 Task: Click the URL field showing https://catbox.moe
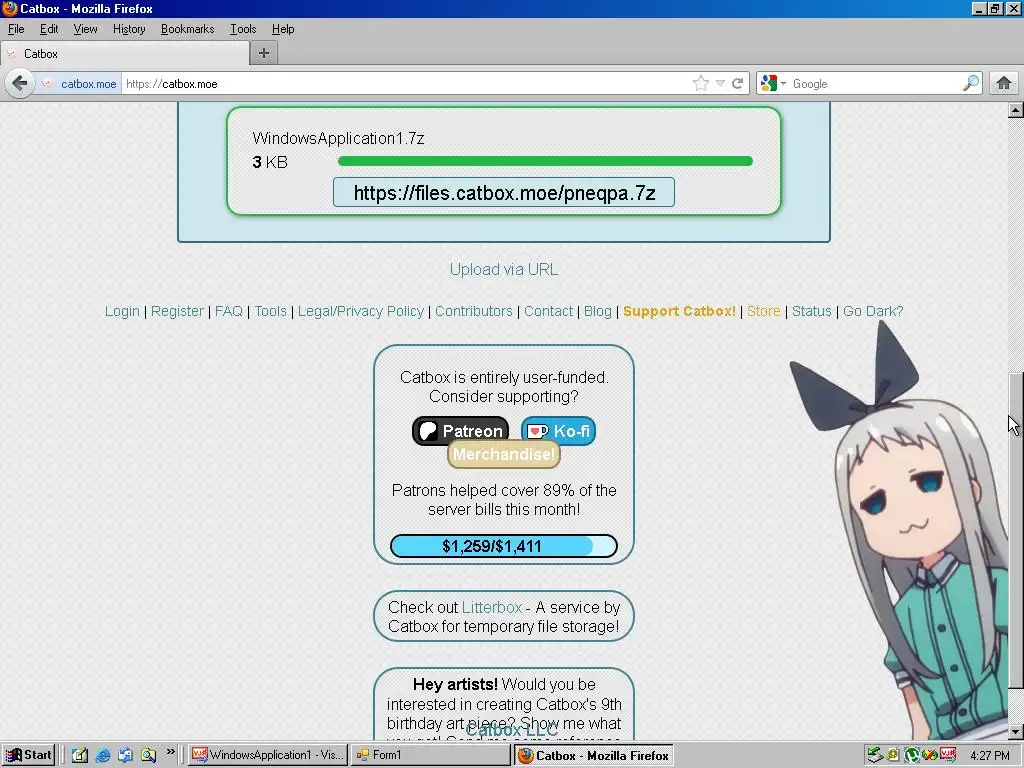click(405, 84)
